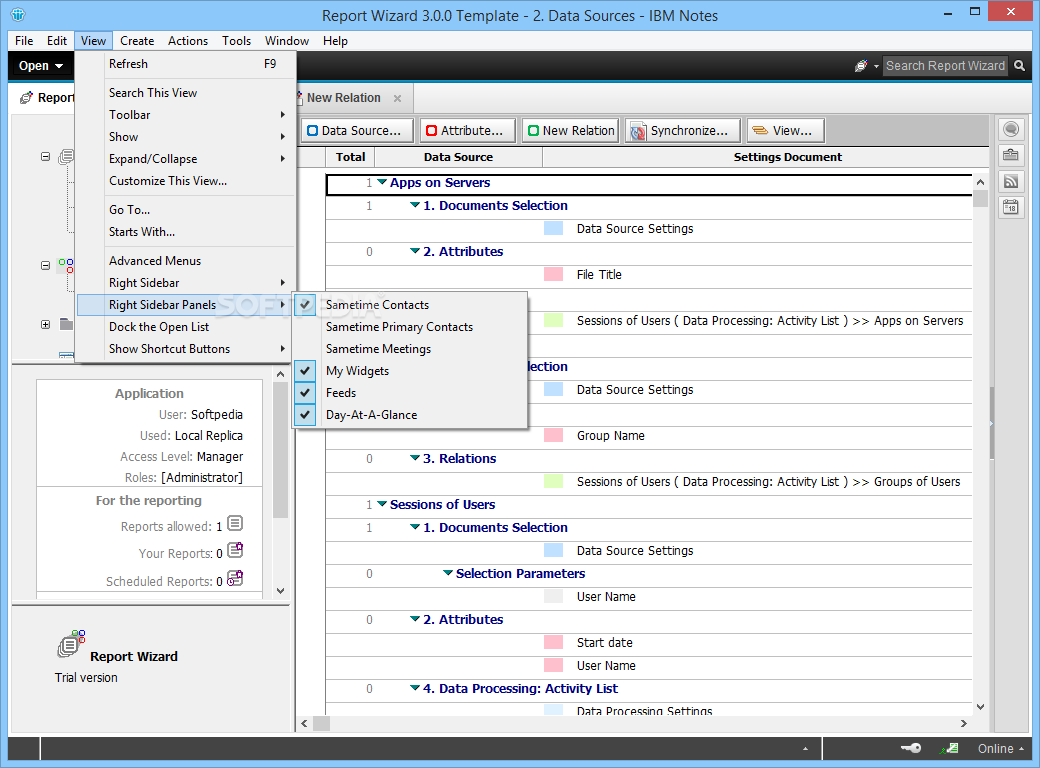Close the New Relation tab
Viewport: 1040px width, 768px height.
point(397,98)
